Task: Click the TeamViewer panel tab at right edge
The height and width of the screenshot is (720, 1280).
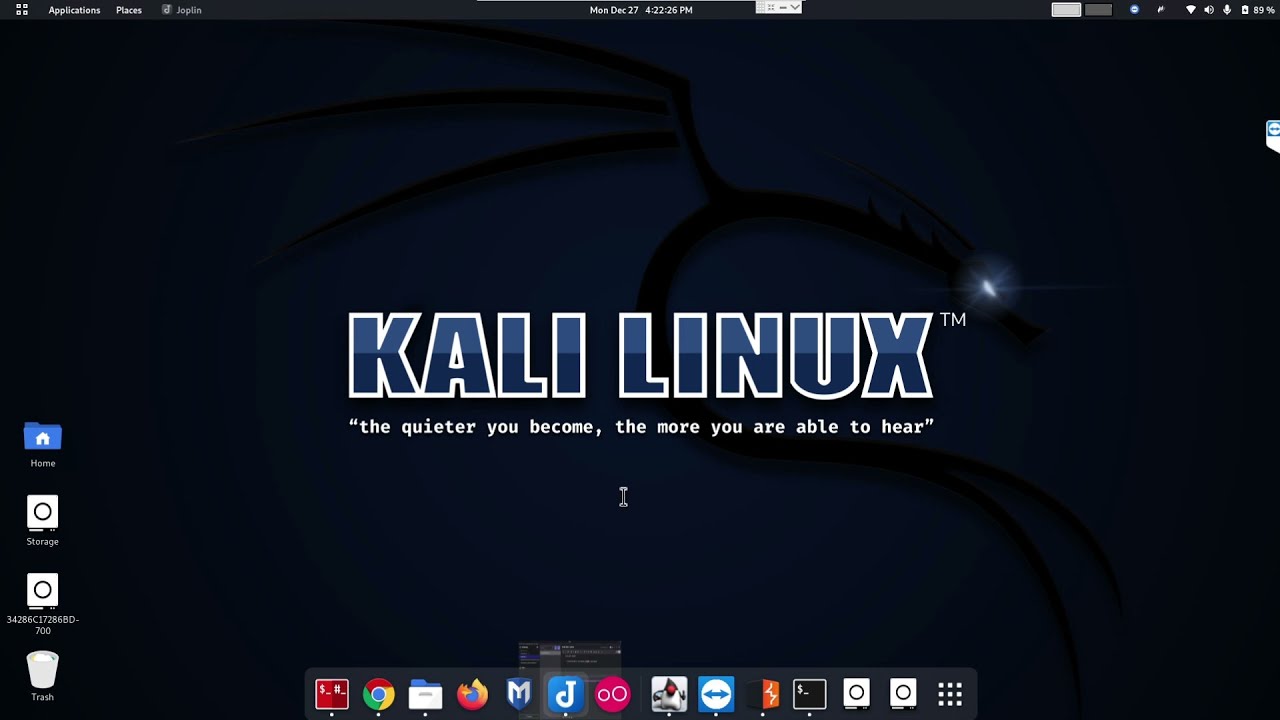Action: pyautogui.click(x=1273, y=135)
